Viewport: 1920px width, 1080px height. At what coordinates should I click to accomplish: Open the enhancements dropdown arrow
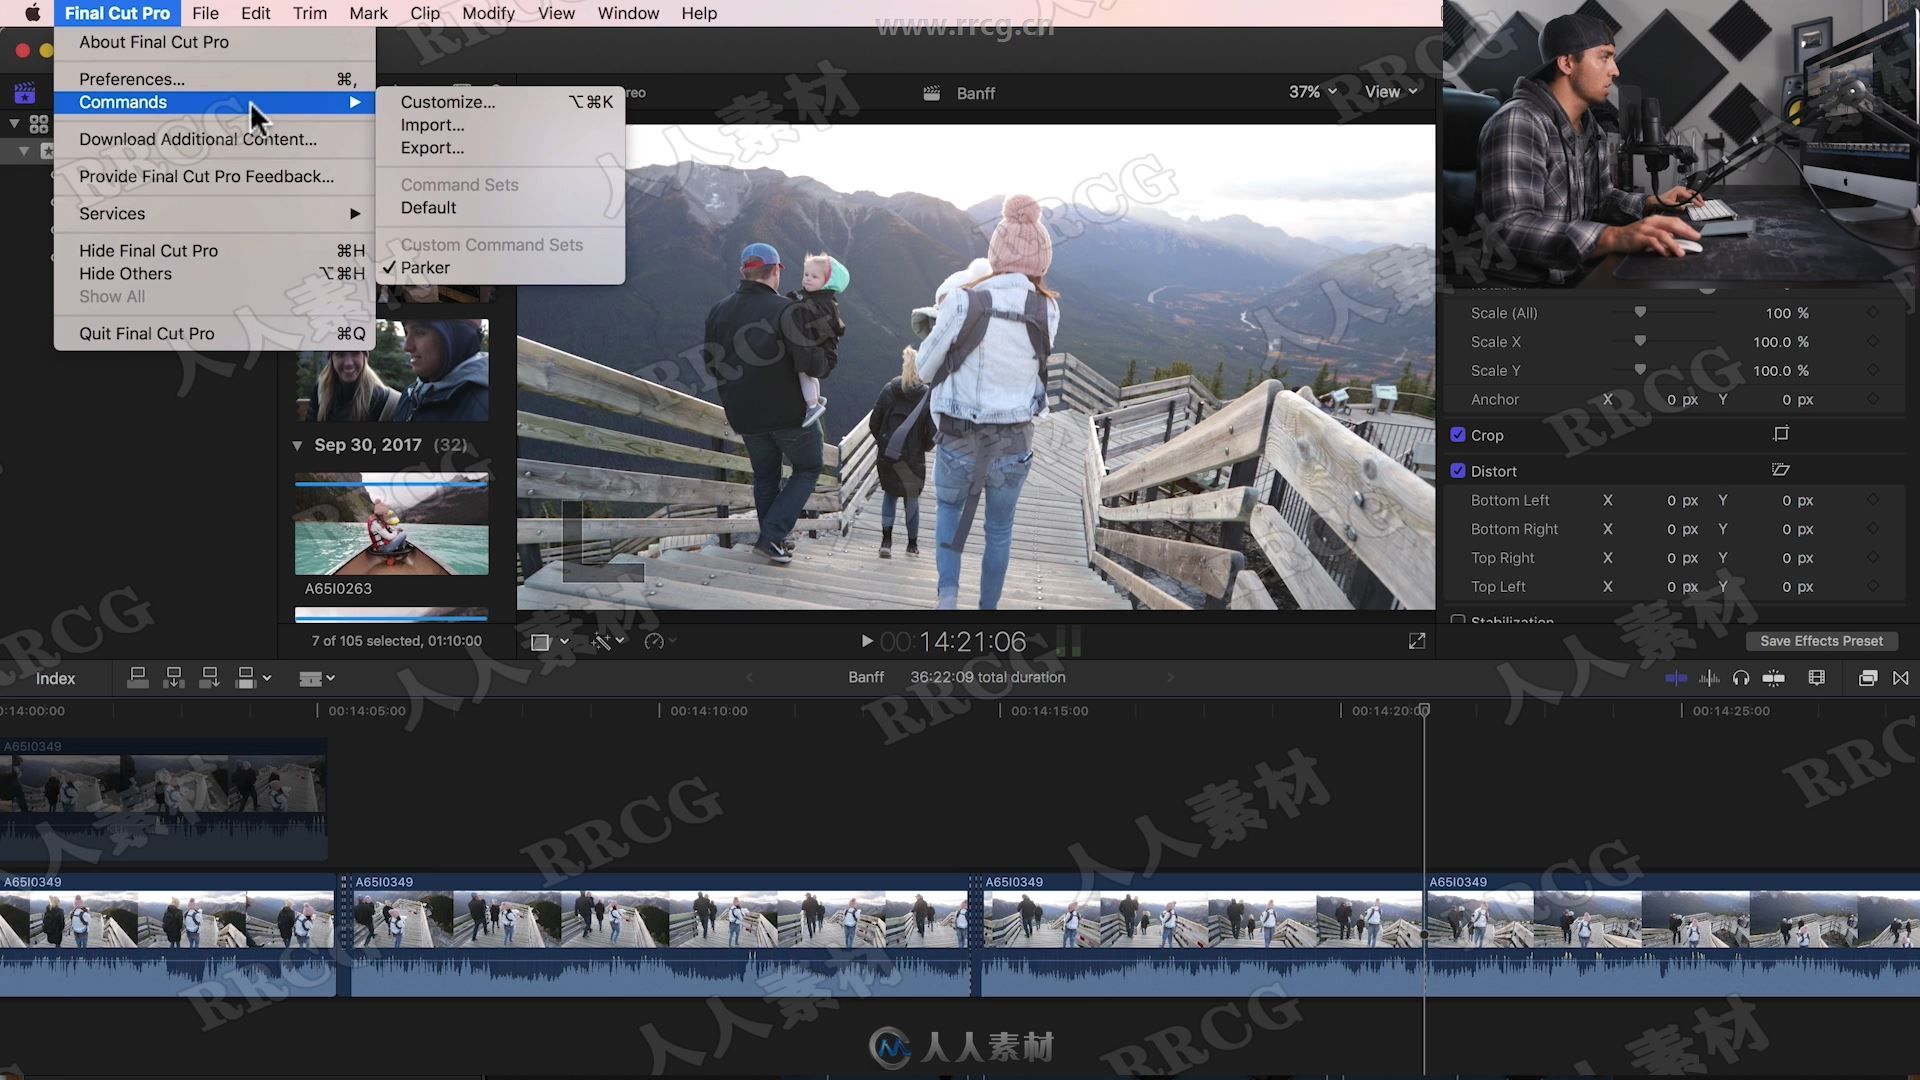click(x=621, y=641)
